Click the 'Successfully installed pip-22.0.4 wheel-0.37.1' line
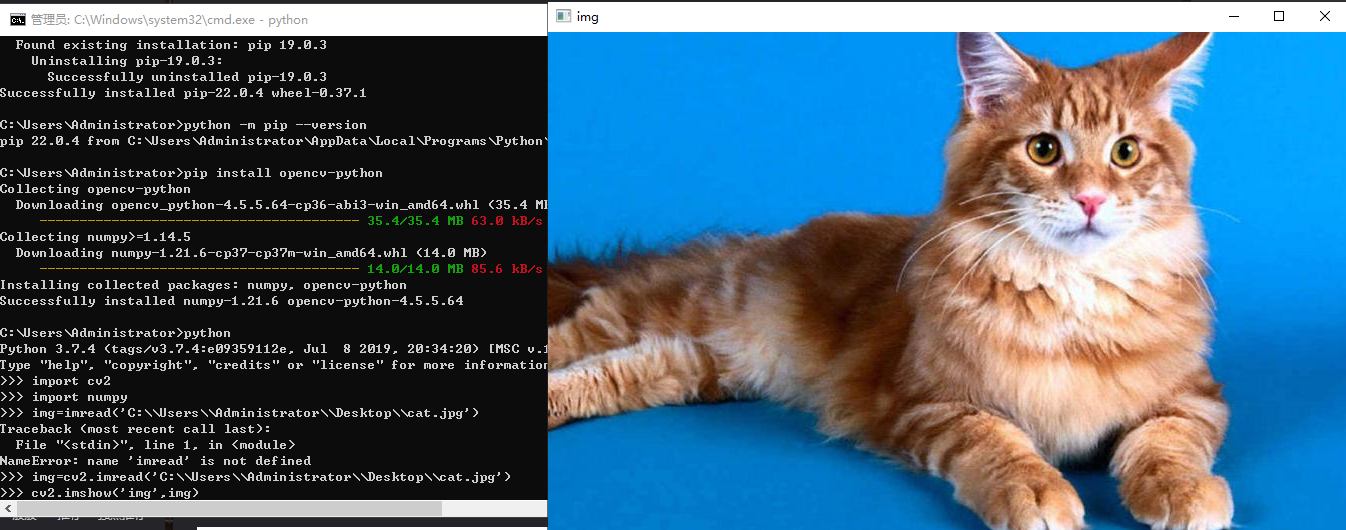This screenshot has width=1346, height=530. point(183,93)
